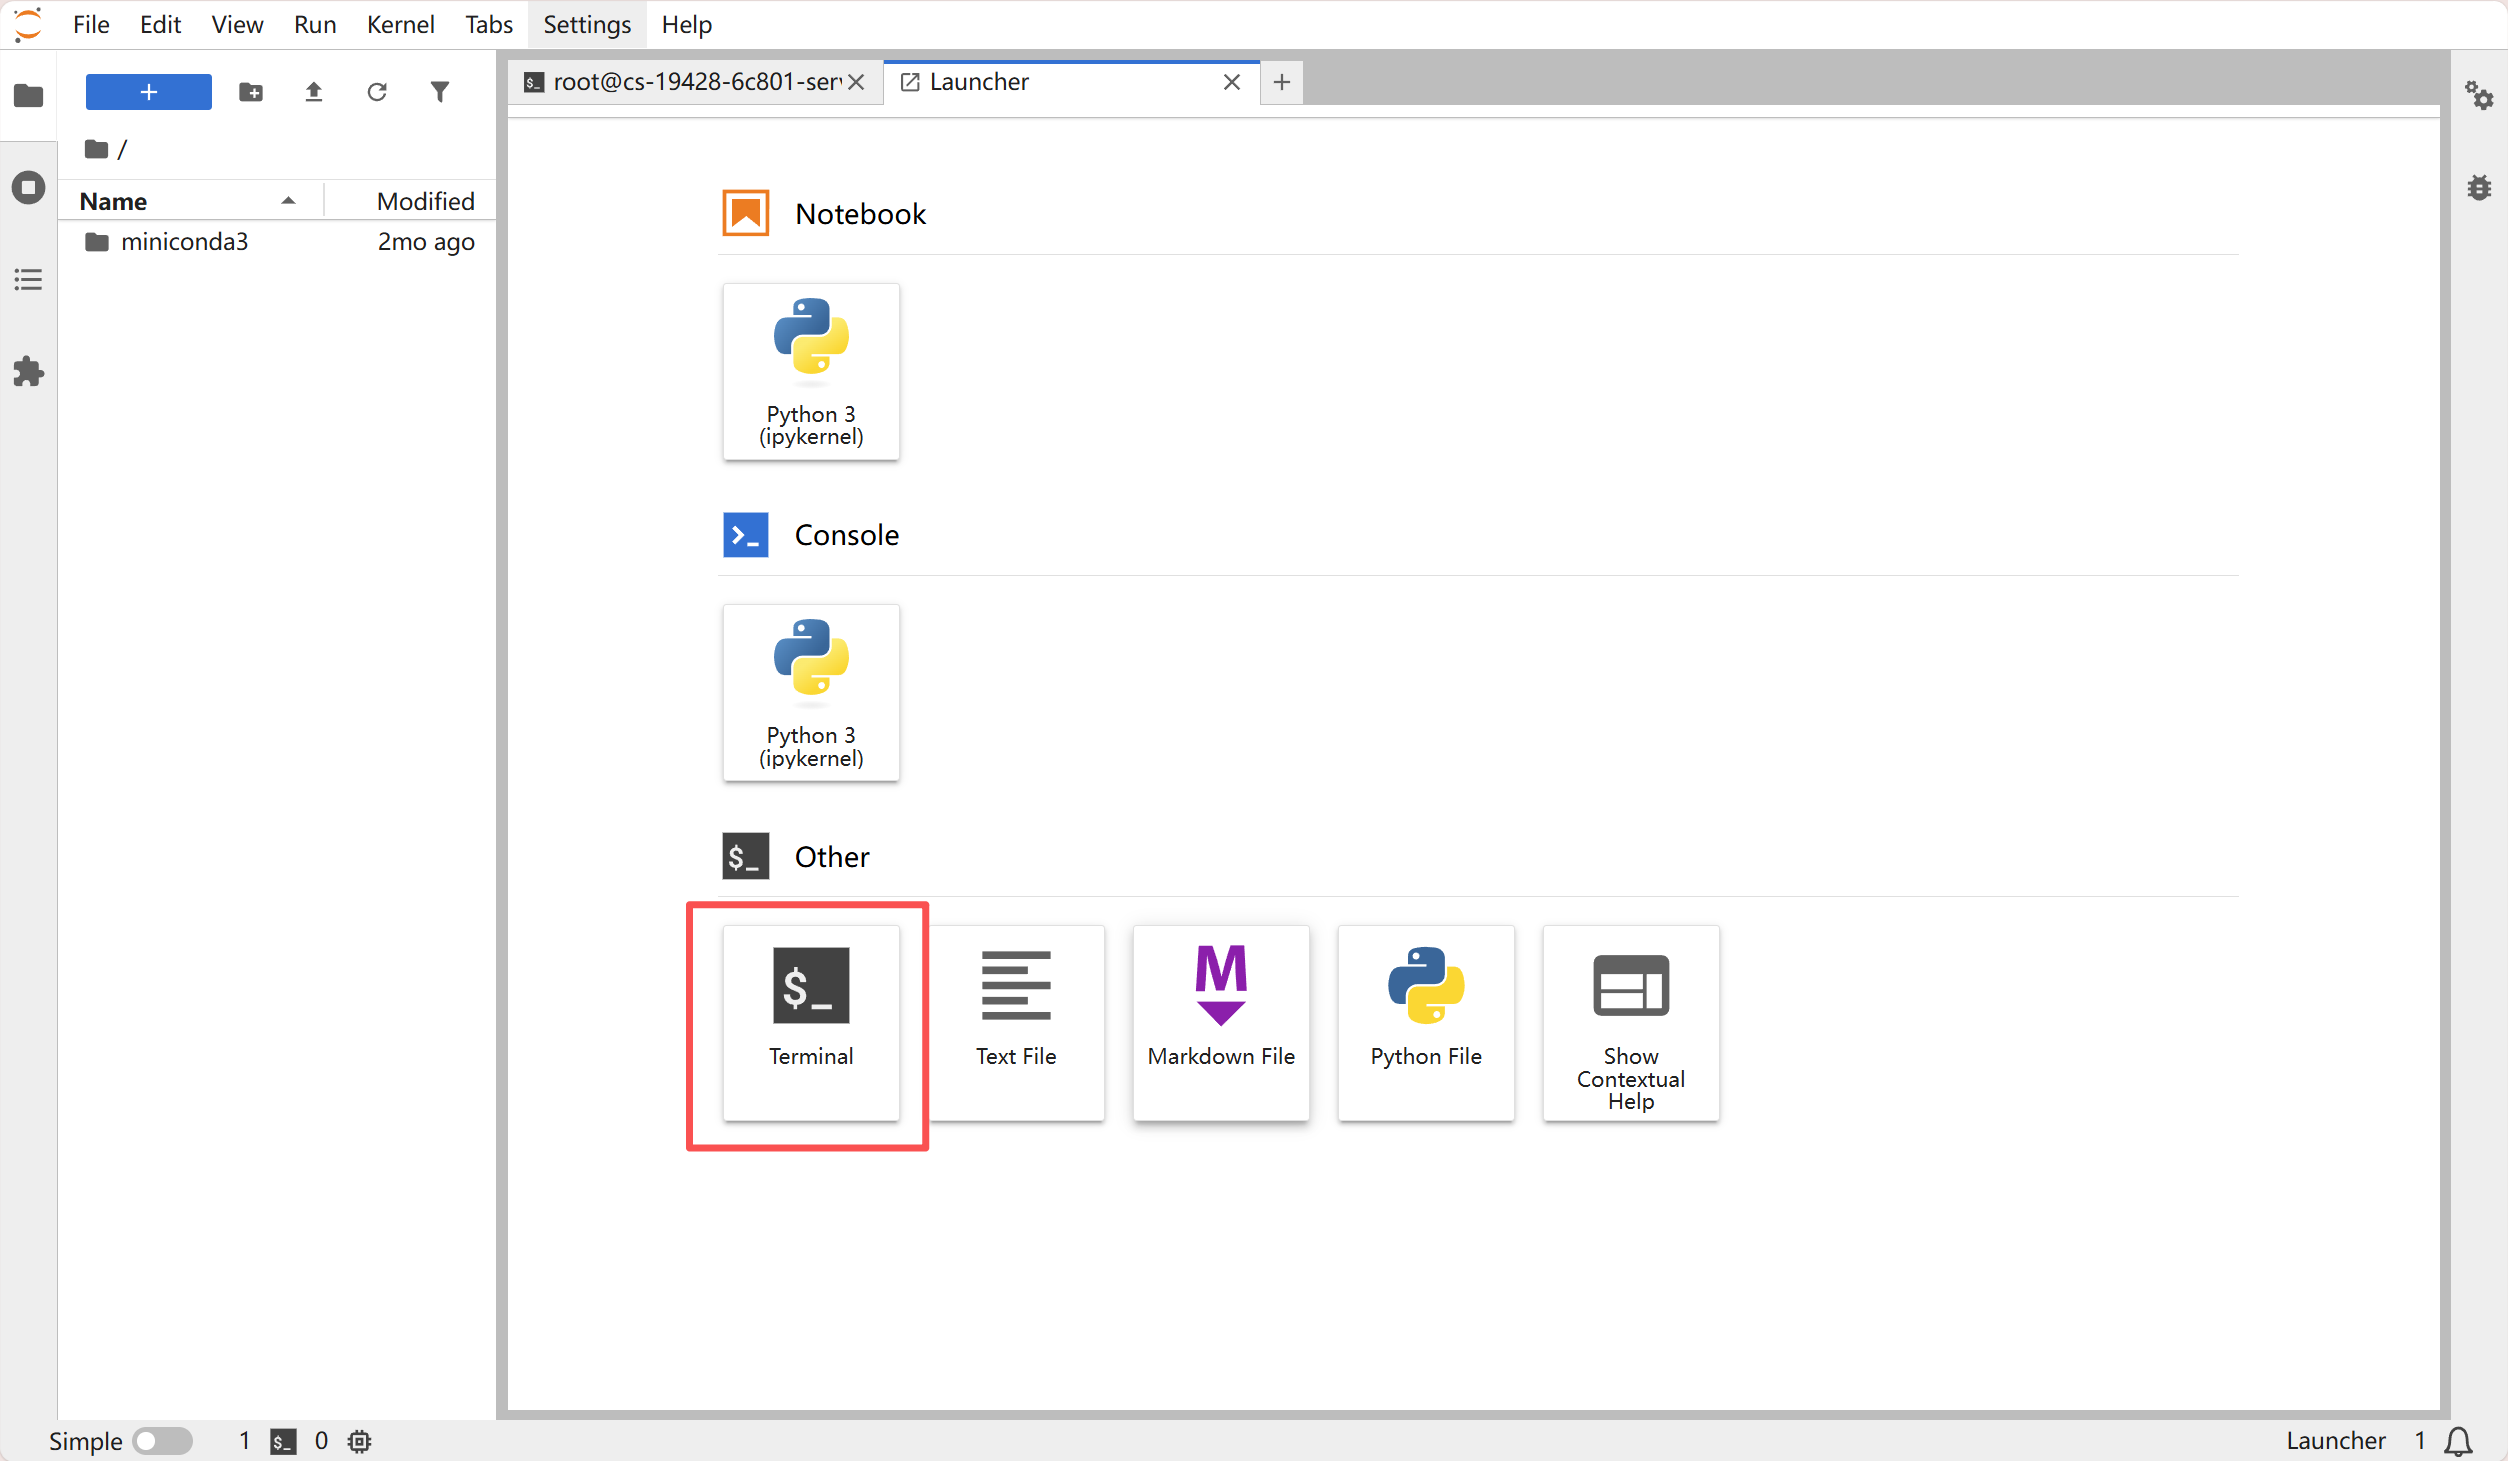This screenshot has width=2508, height=1461.
Task: Open the debugger panel bug icon
Action: [x=2478, y=187]
